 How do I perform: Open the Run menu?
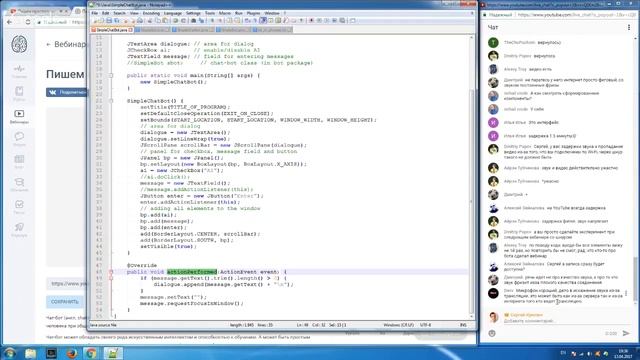[x=239, y=13]
